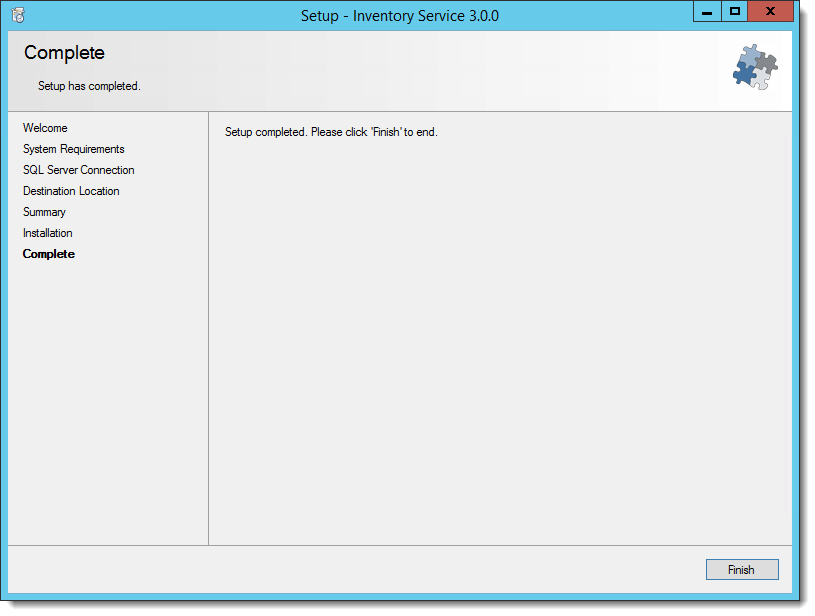Select the Installation step
815x616 pixels.
click(x=48, y=233)
